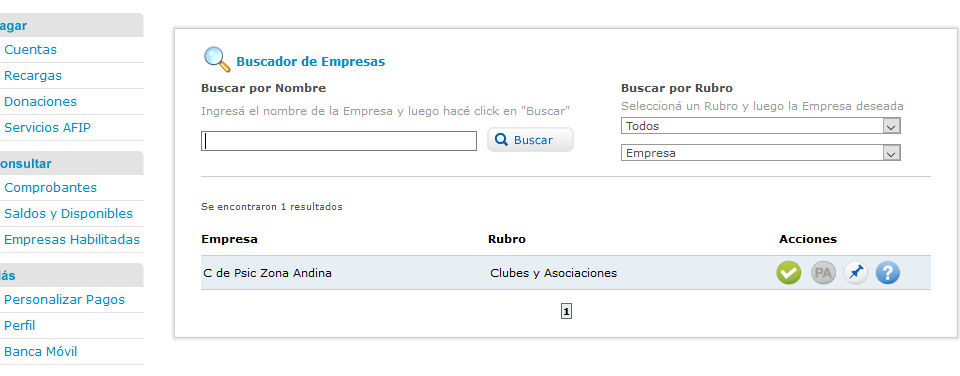Image resolution: width=960 pixels, height=376 pixels.
Task: Go to Donaciones
Action: click(40, 102)
